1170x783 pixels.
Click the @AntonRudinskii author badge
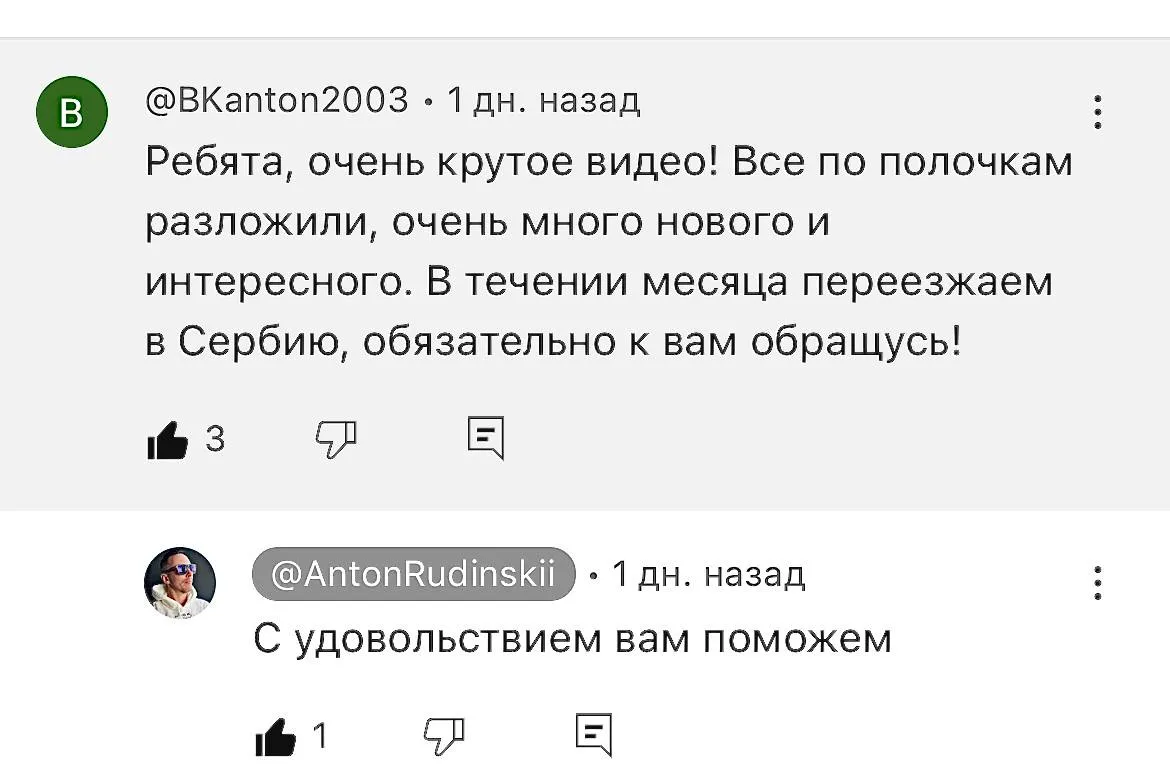(413, 574)
